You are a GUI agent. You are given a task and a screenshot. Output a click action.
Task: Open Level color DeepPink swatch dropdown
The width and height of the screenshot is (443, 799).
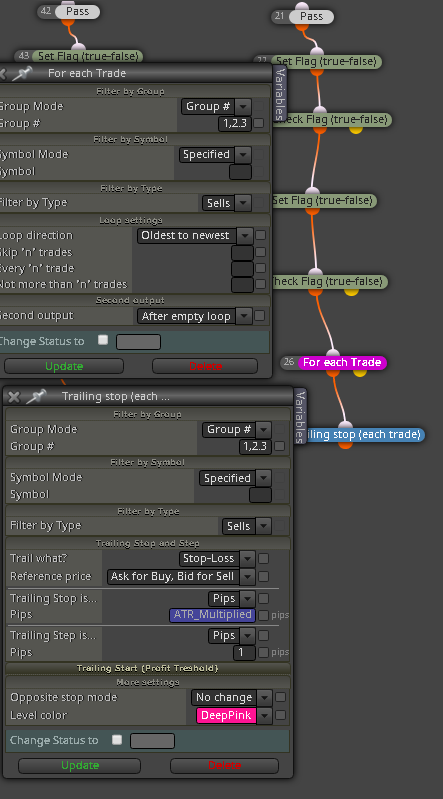pyautogui.click(x=265, y=715)
